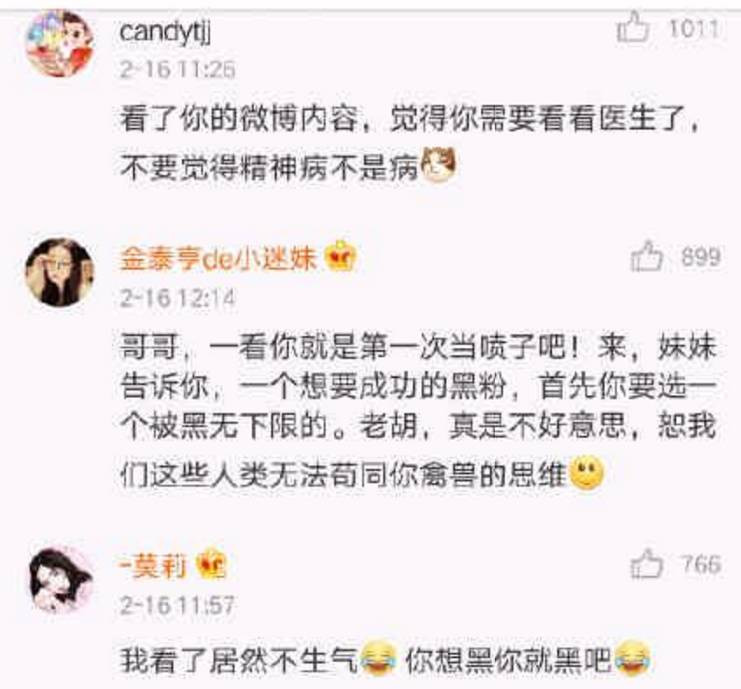Click the smiley emoji ending second comment

pyautogui.click(x=586, y=473)
